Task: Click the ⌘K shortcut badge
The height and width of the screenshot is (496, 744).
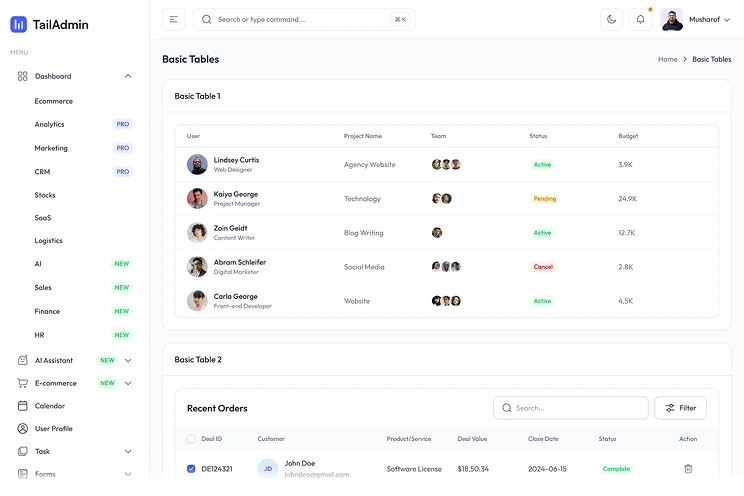Action: click(400, 19)
